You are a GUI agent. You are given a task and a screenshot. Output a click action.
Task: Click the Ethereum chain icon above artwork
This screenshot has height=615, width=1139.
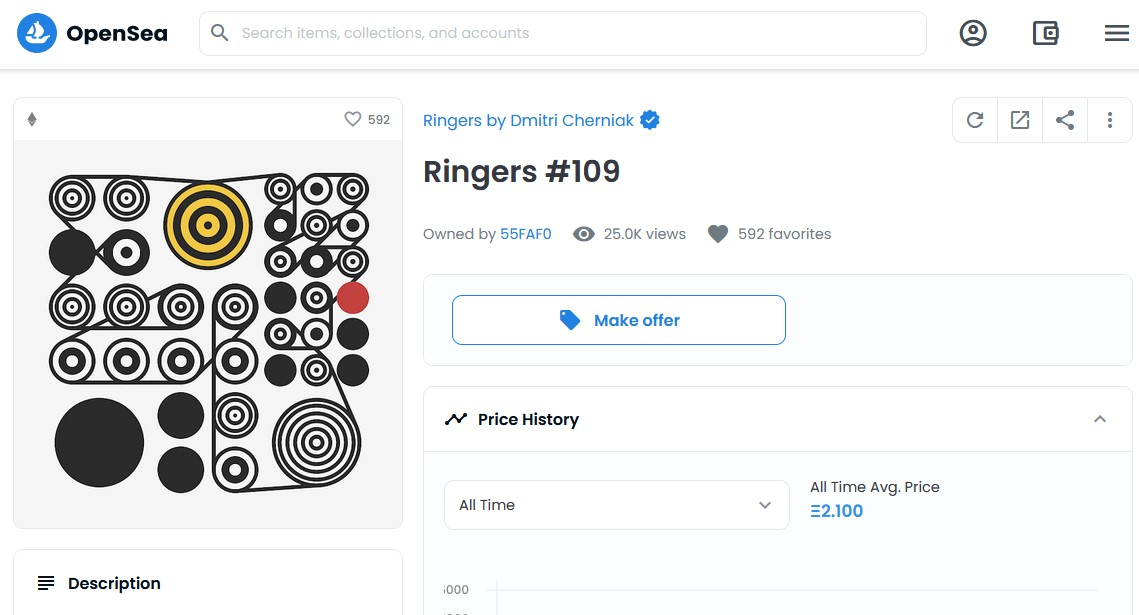31,120
